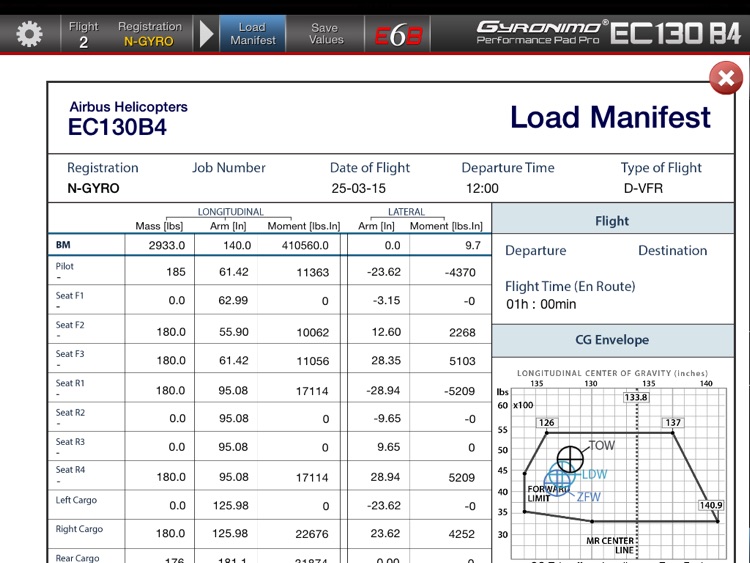
Task: Click the Departure field in Flight panel
Action: pos(535,250)
